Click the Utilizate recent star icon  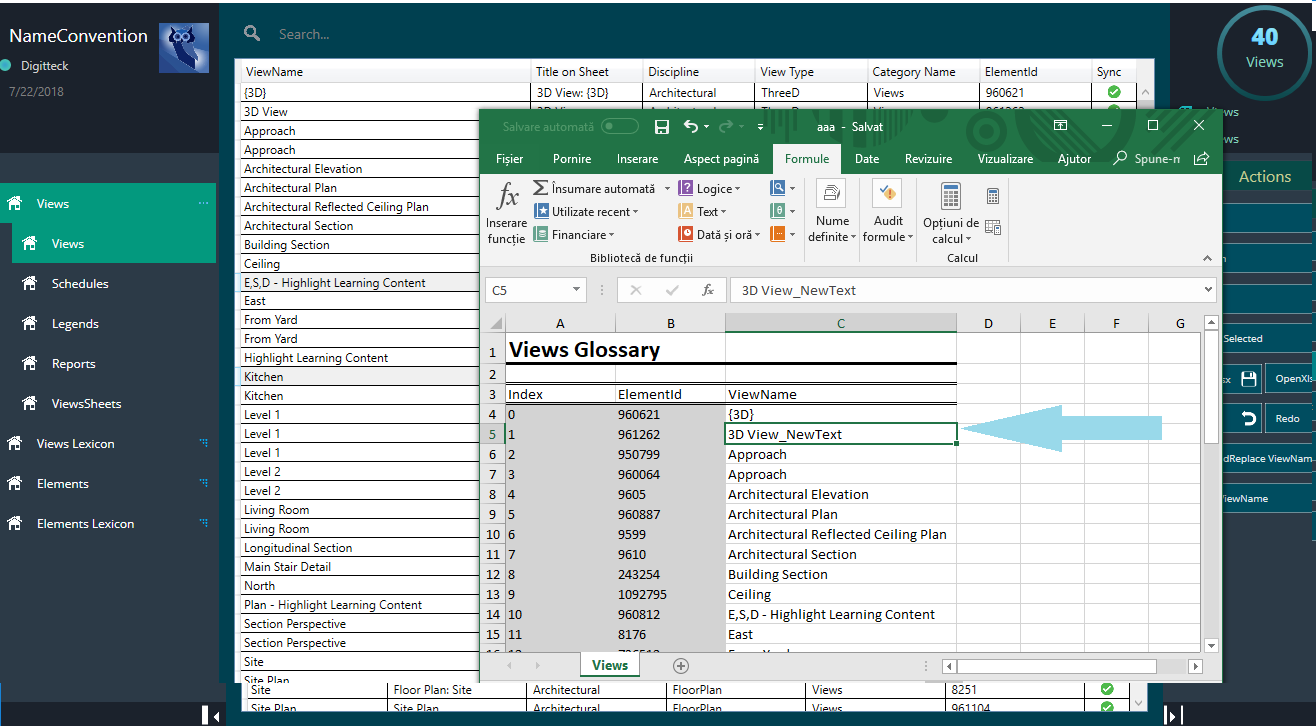click(541, 211)
